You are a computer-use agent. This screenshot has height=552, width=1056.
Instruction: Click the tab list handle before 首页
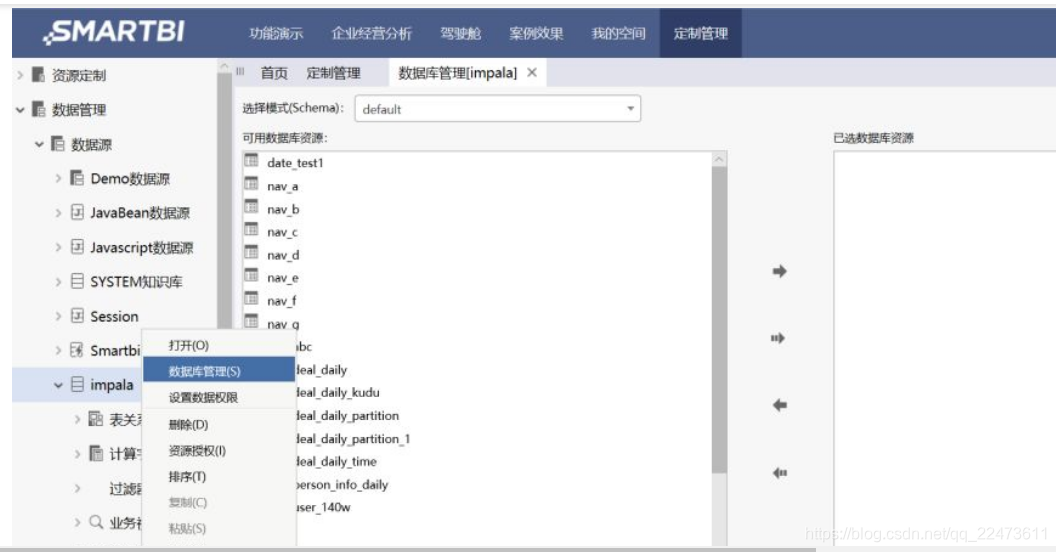[240, 71]
